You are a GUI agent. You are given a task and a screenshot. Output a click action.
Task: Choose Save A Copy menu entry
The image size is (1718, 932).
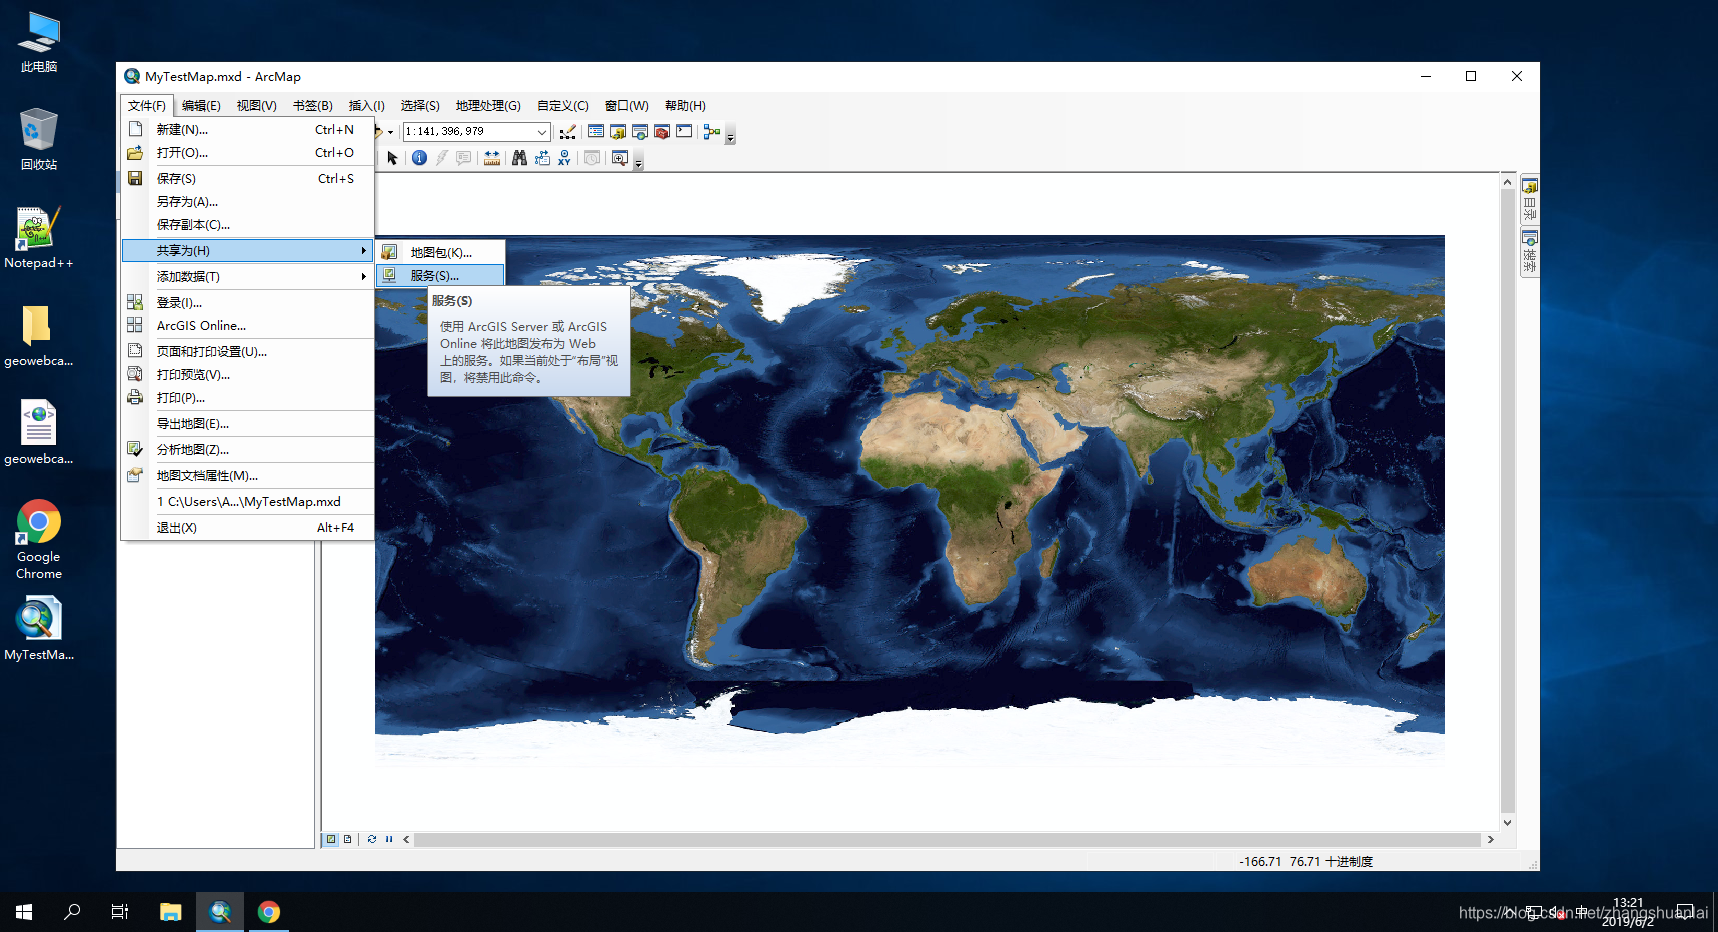pyautogui.click(x=247, y=225)
